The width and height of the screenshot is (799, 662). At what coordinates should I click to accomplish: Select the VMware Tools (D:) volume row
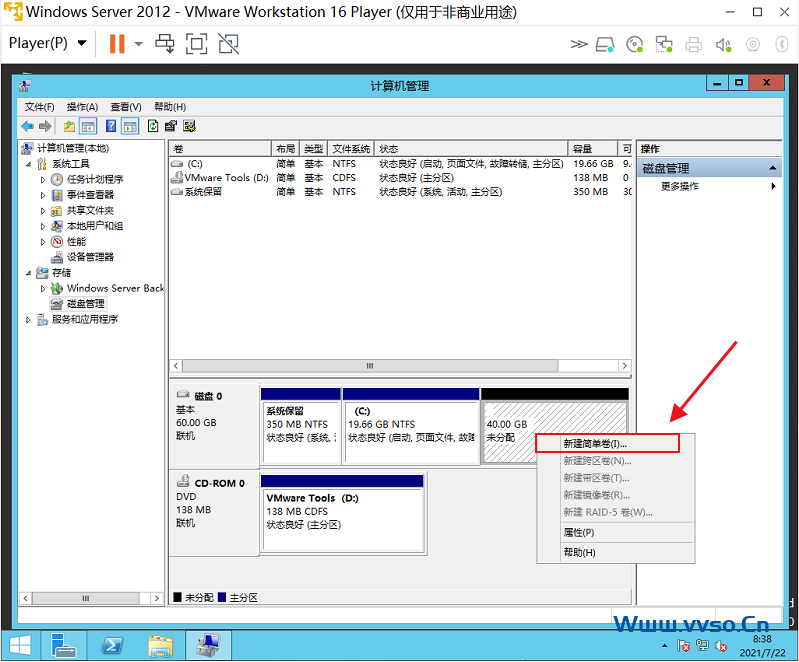pos(400,178)
